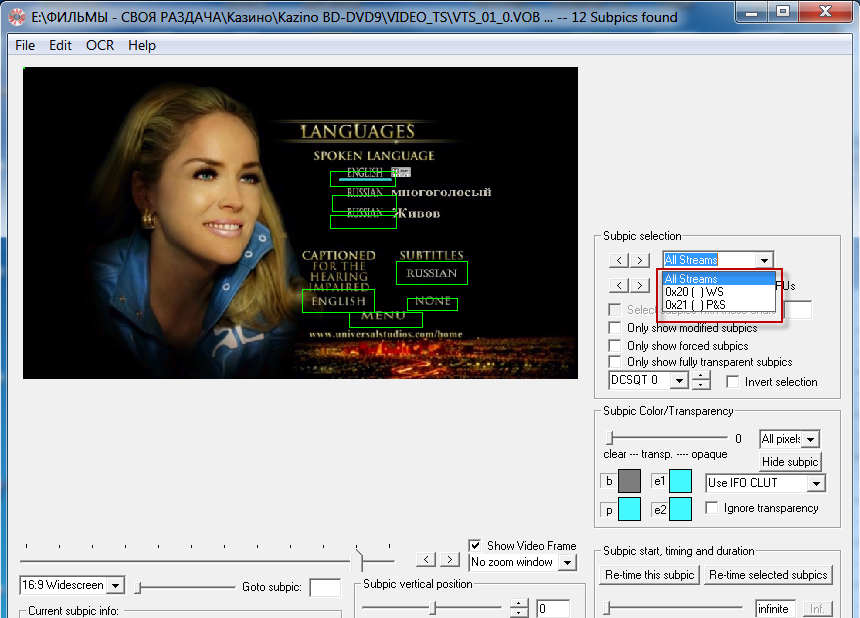Screen dimensions: 860x618
Task: Open the All pixels dropdown
Action: (811, 439)
